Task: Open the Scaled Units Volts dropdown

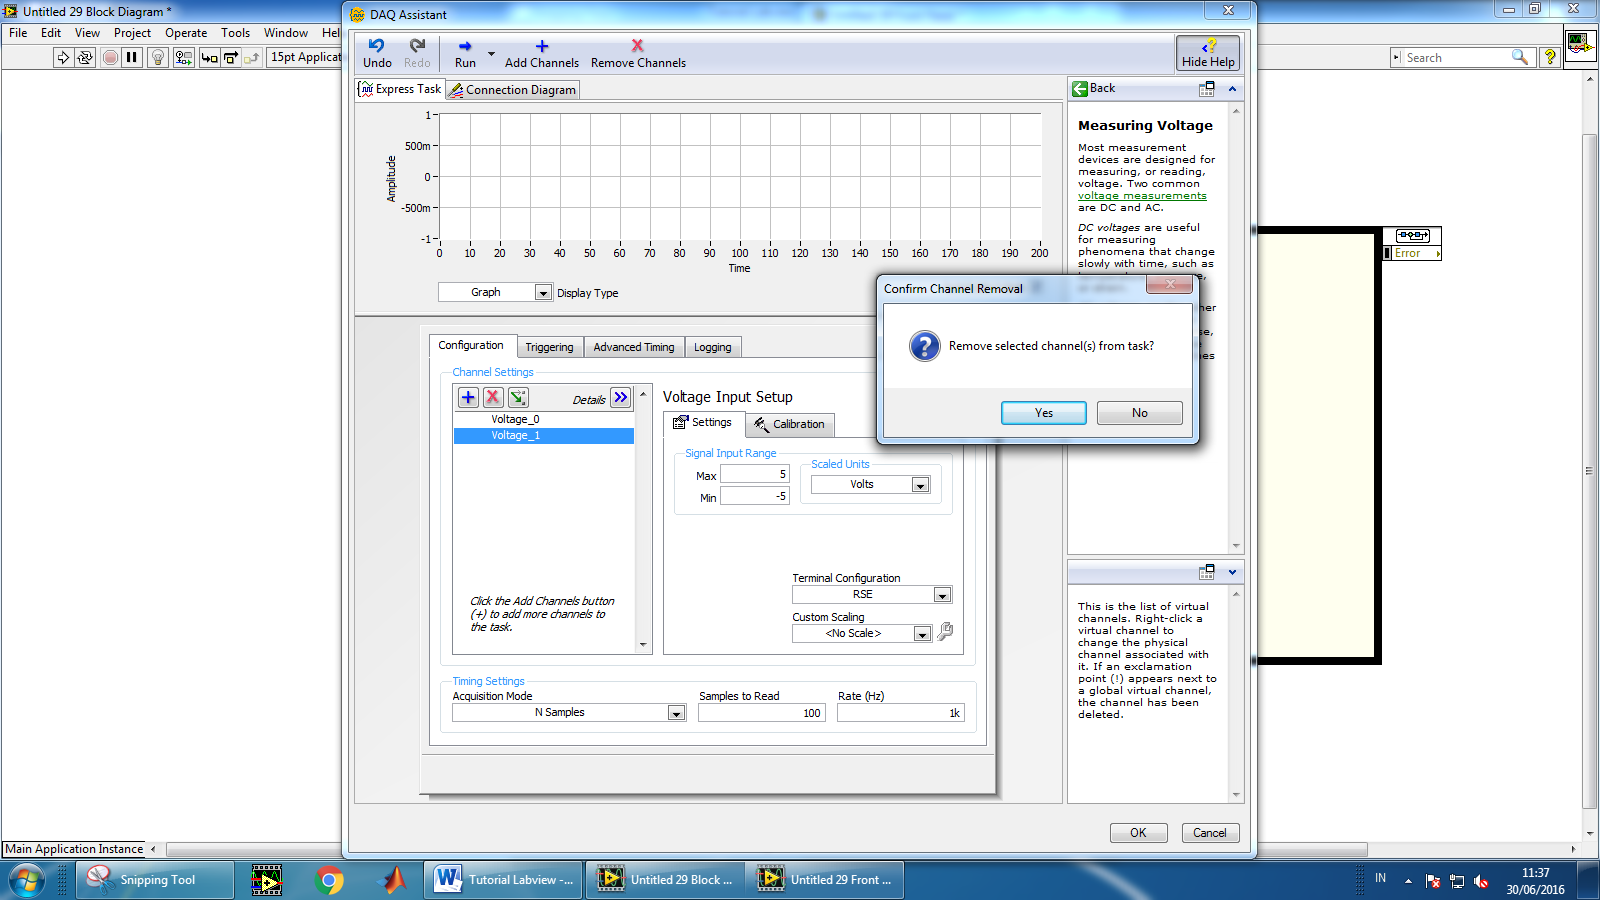Action: 920,485
